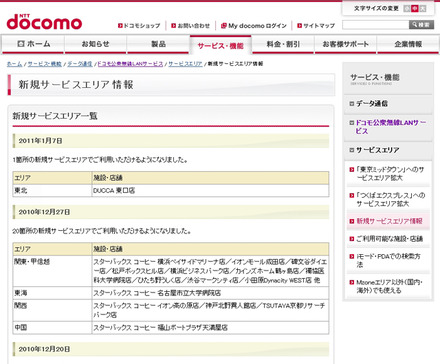The width and height of the screenshot is (440, 364).
Task: Select the large text size button
Action: [423, 9]
